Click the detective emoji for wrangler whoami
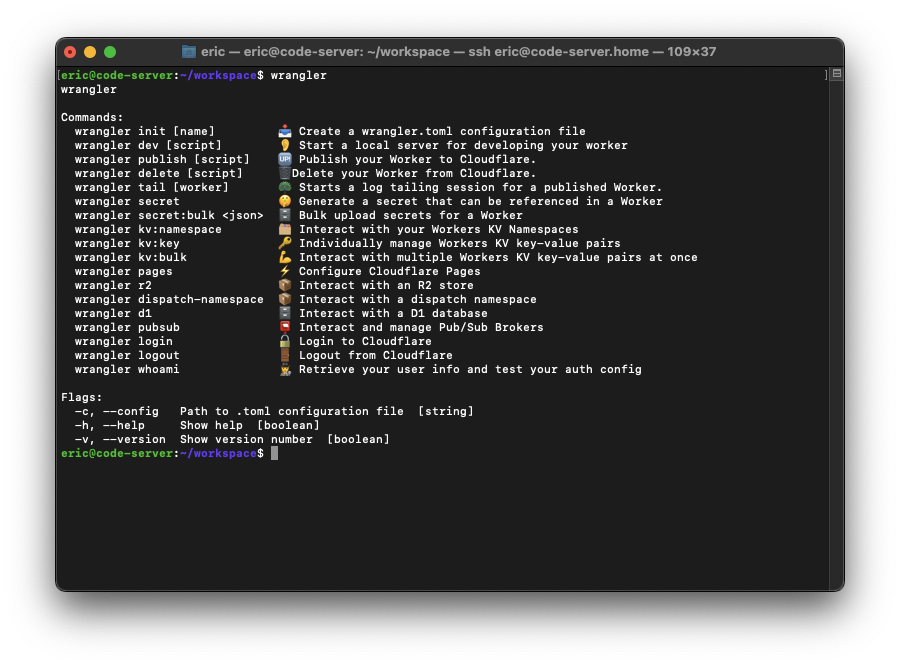 pyautogui.click(x=285, y=369)
